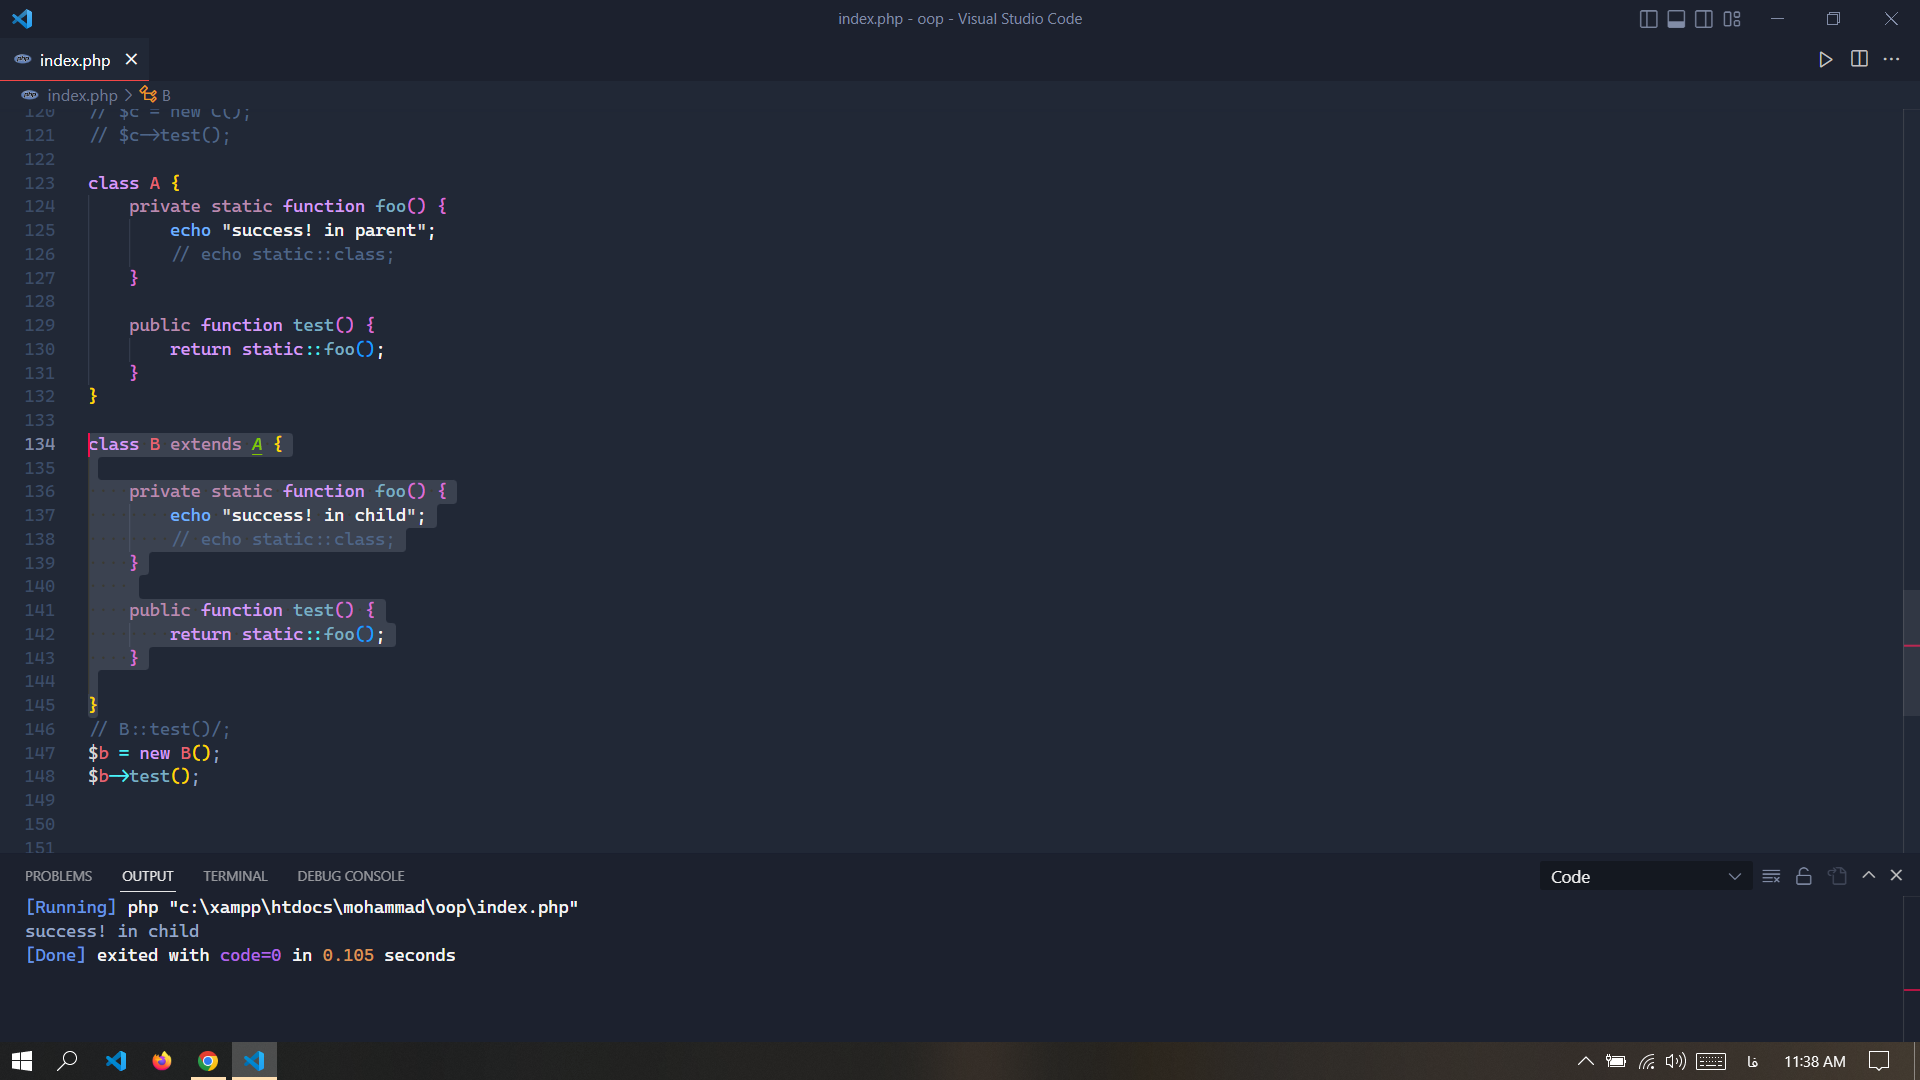Click the input language indicator

click(x=1752, y=1061)
